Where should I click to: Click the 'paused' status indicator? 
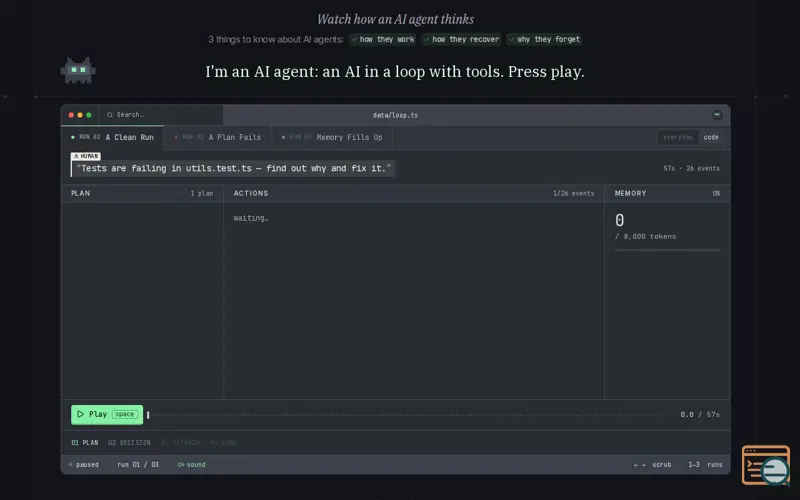coord(84,464)
